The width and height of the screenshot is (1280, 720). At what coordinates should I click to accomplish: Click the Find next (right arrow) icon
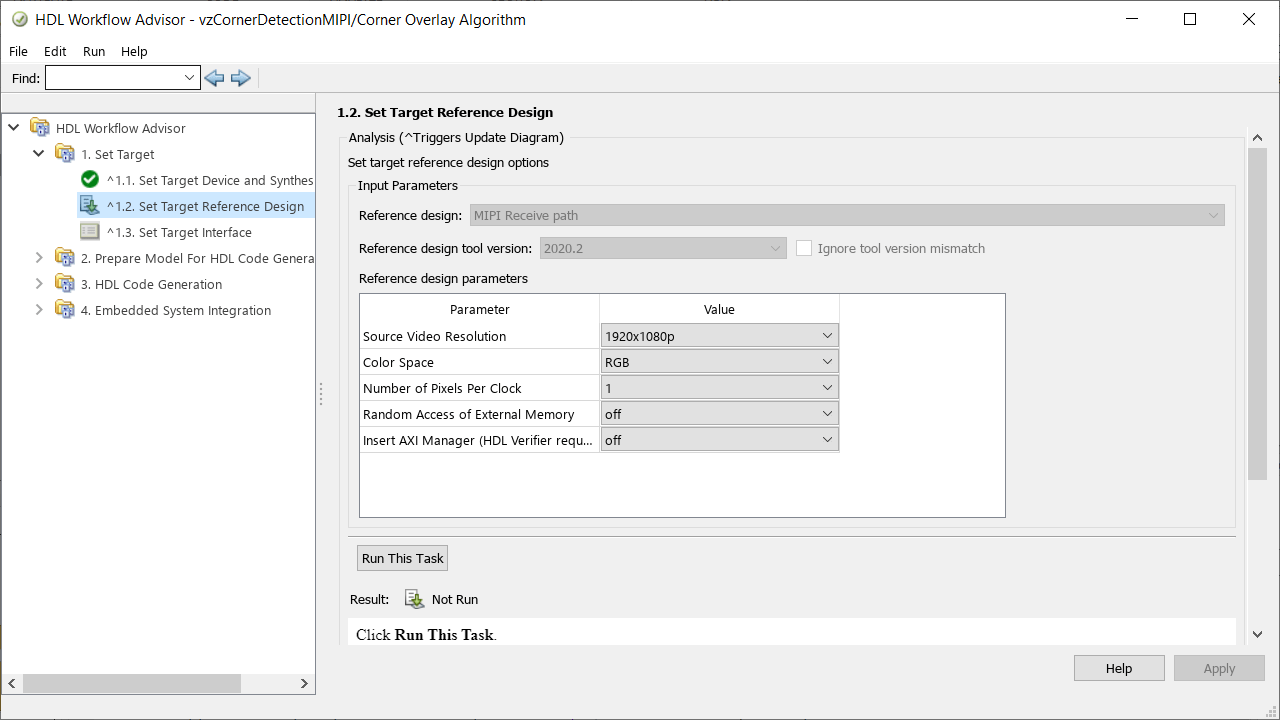coord(241,78)
